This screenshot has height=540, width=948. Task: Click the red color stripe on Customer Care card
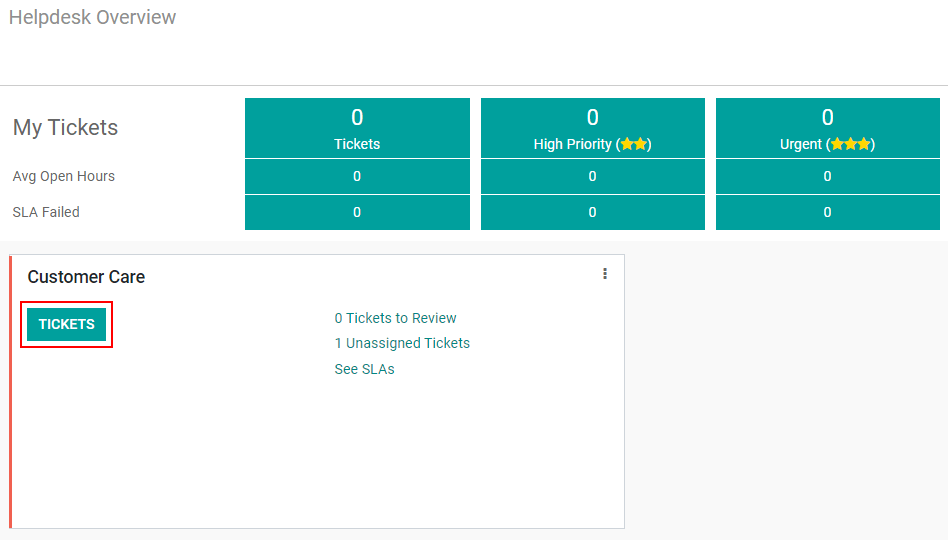tap(11, 392)
